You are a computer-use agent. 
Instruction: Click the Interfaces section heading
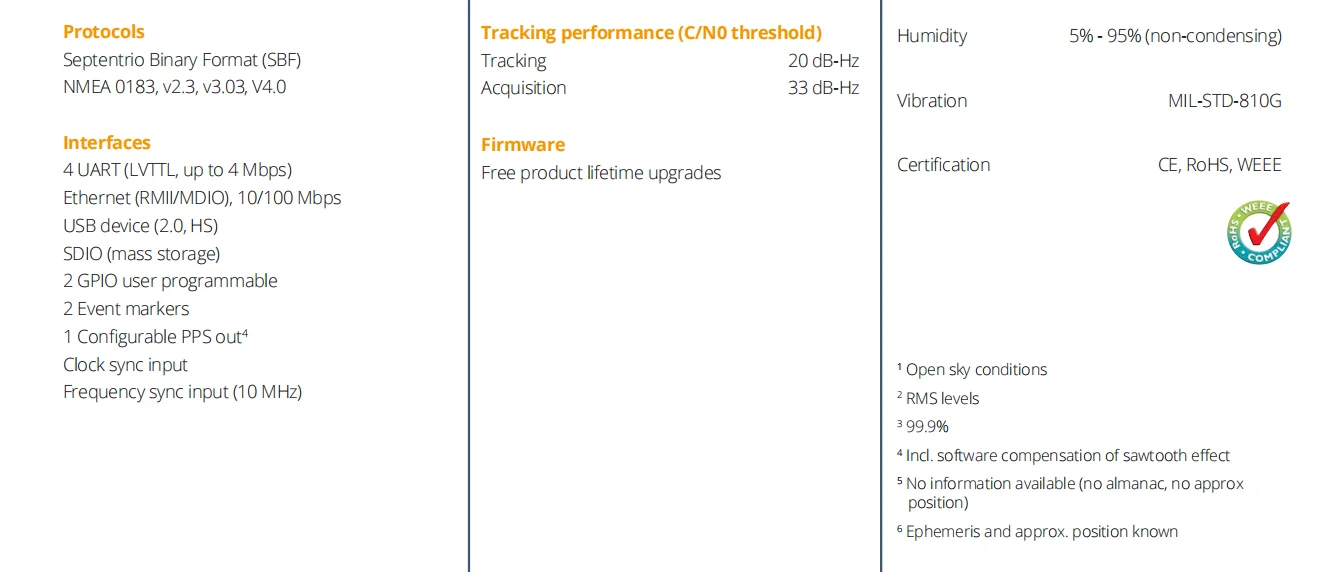[107, 143]
